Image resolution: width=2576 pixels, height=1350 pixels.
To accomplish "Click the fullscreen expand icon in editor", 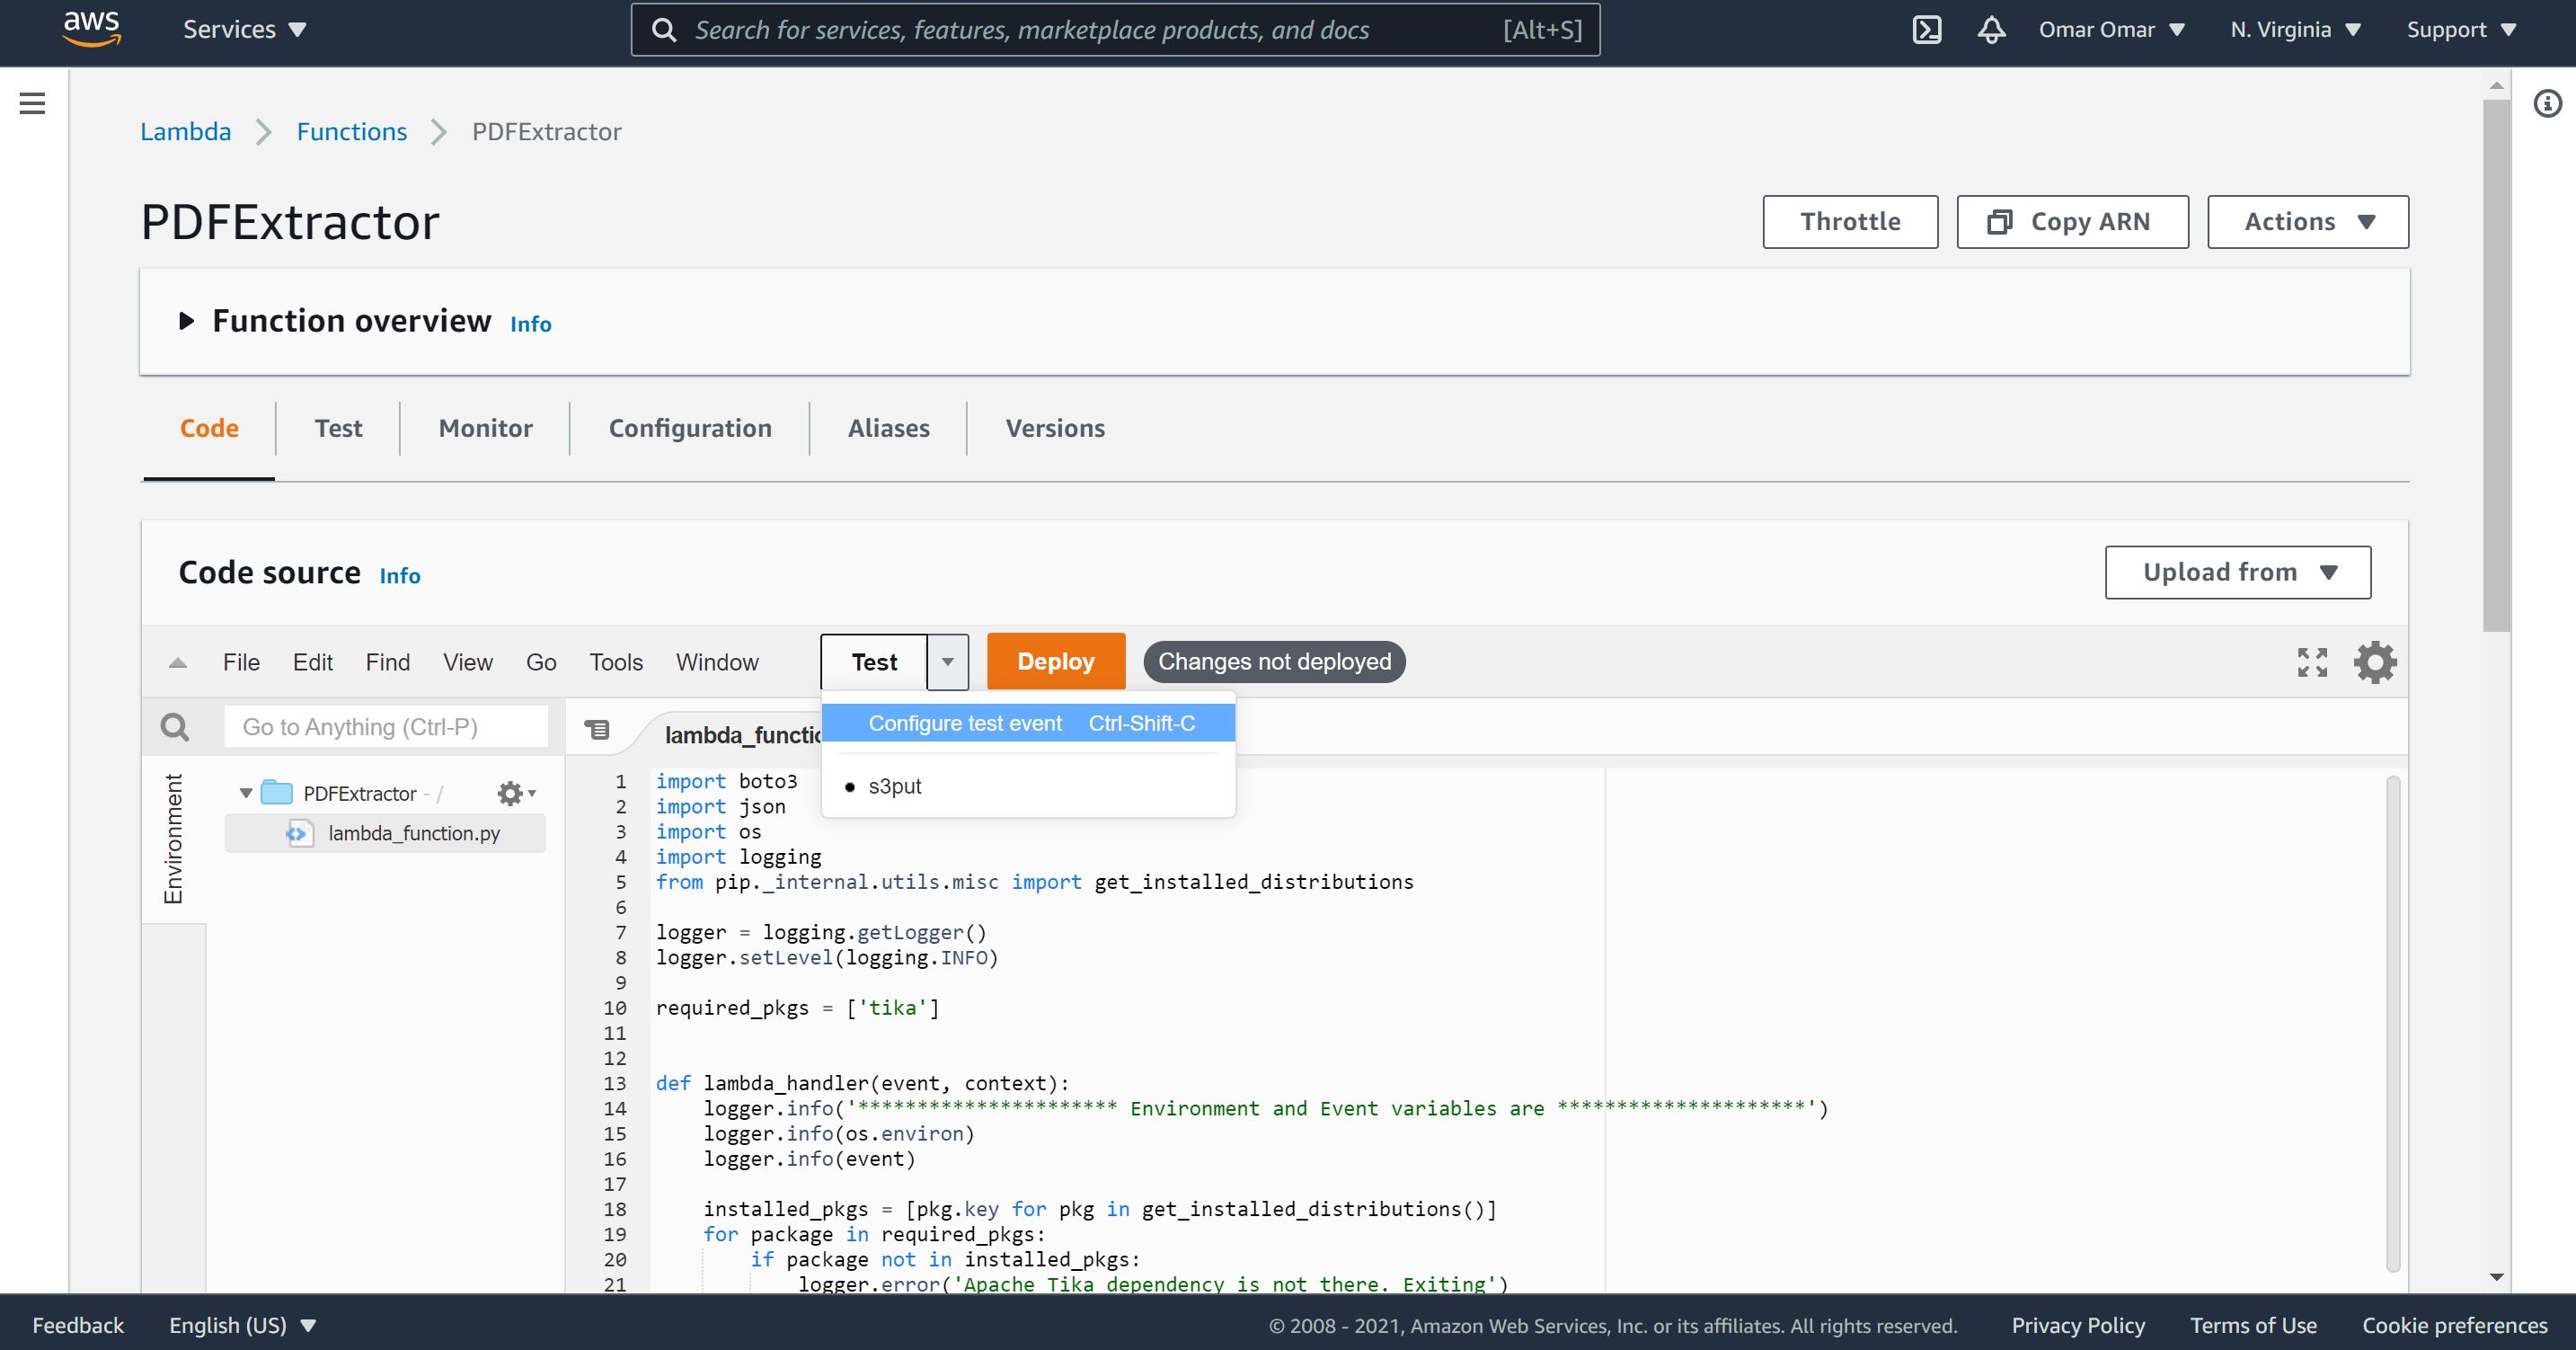I will coord(2312,662).
